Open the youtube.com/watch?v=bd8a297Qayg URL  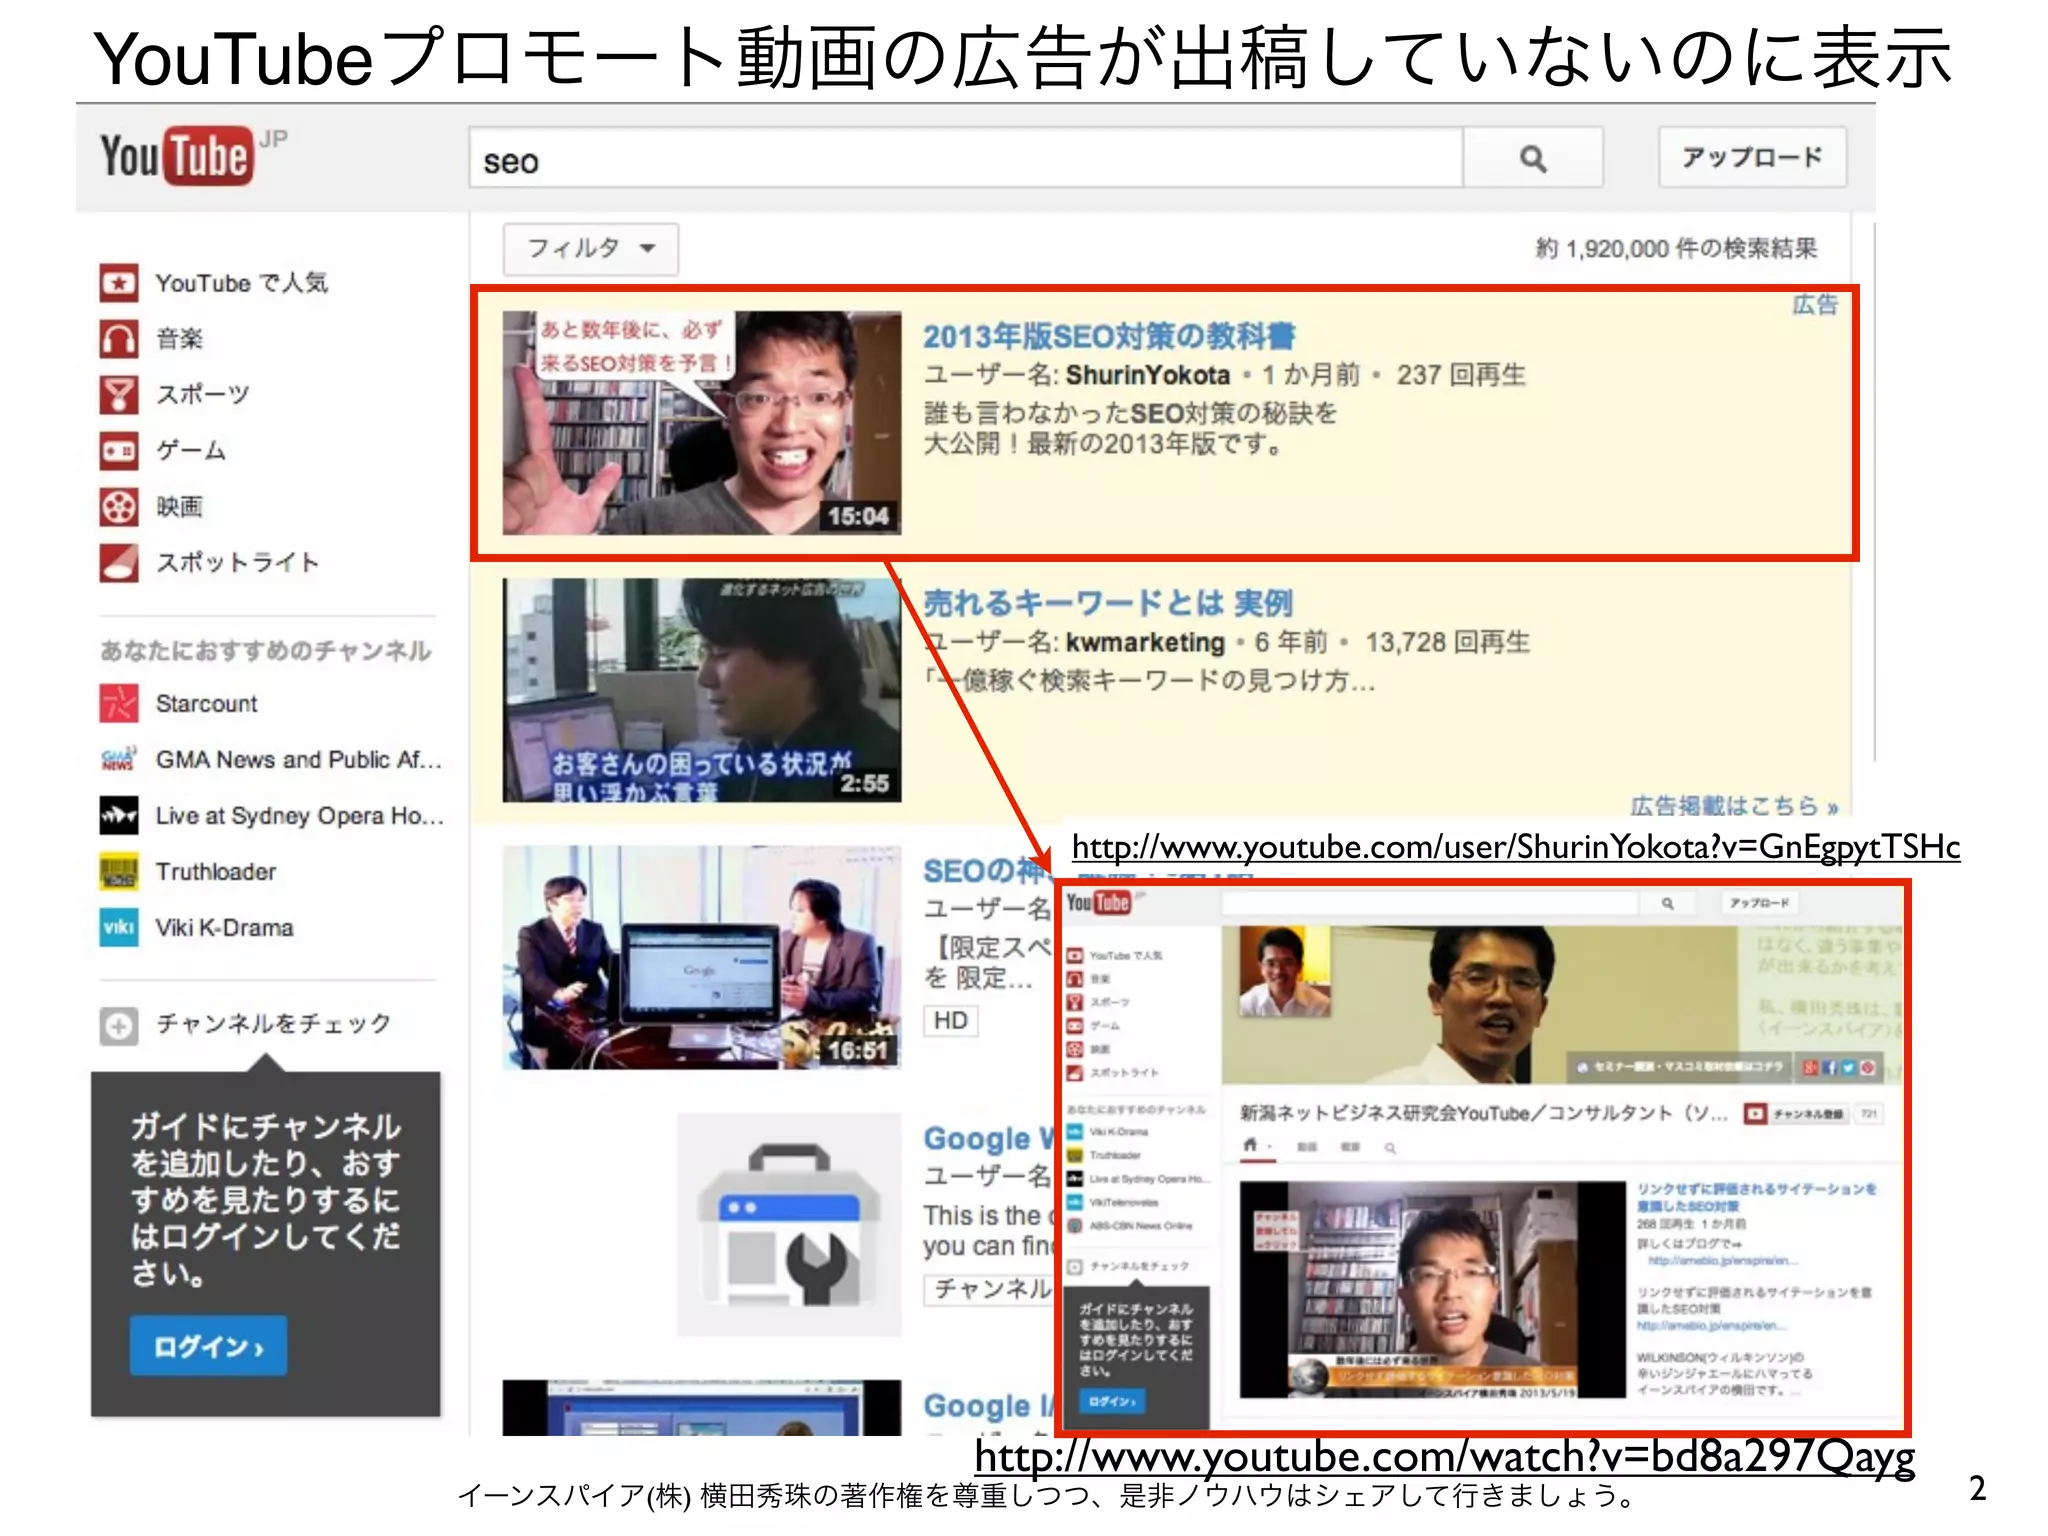pos(1444,1457)
